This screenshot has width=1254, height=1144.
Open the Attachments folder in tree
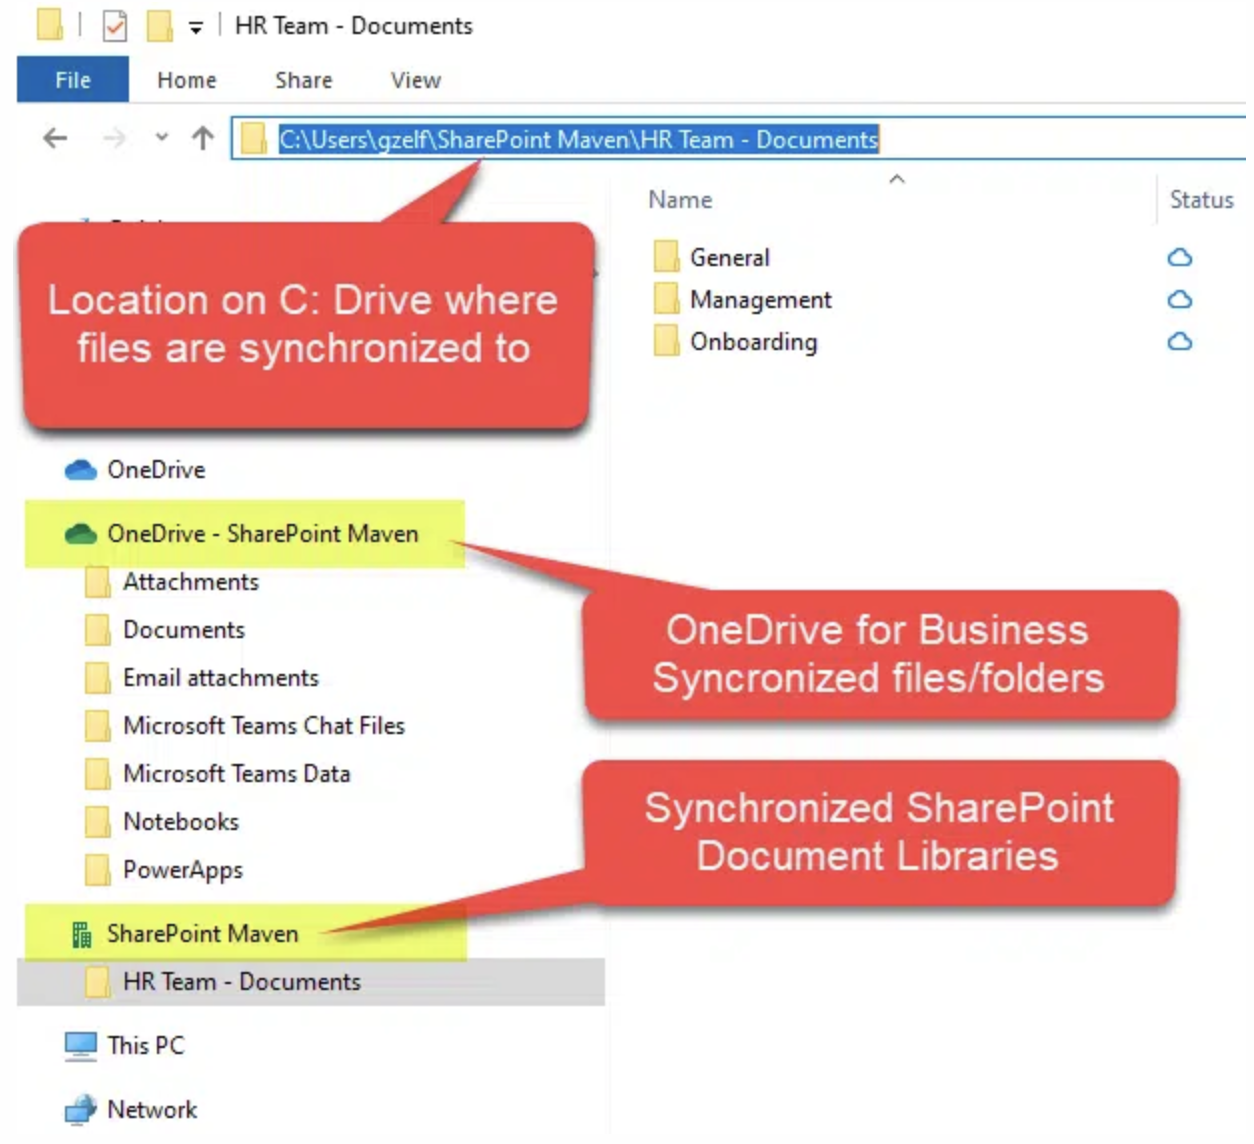coord(190,582)
